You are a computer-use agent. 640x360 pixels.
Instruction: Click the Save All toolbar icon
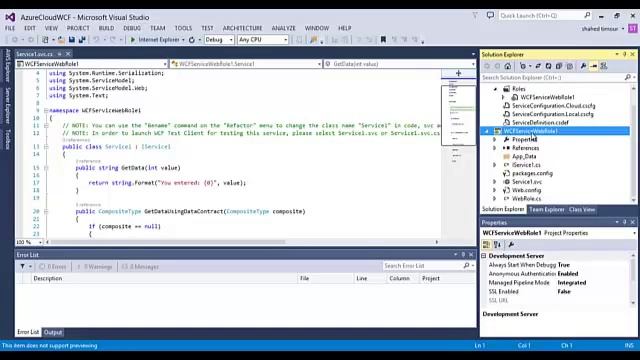tap(82, 40)
